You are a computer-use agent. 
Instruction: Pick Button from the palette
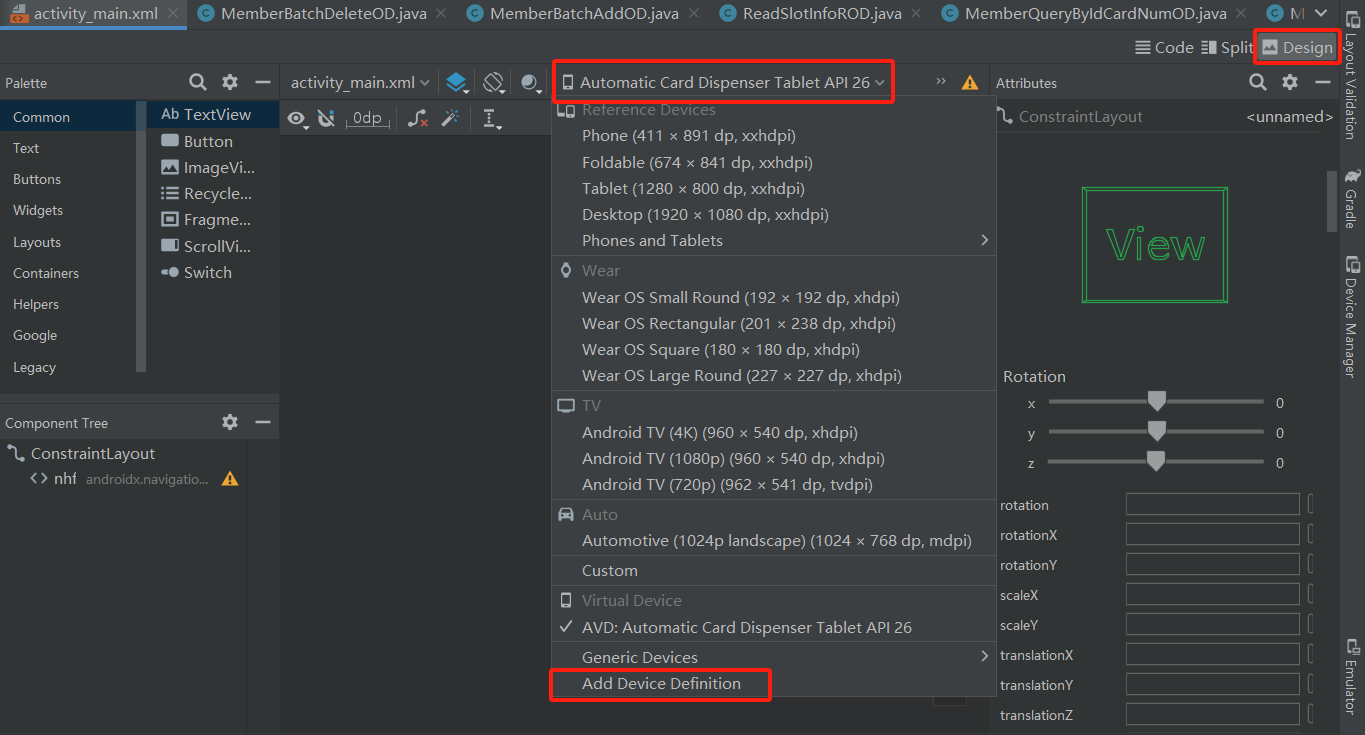[213, 141]
